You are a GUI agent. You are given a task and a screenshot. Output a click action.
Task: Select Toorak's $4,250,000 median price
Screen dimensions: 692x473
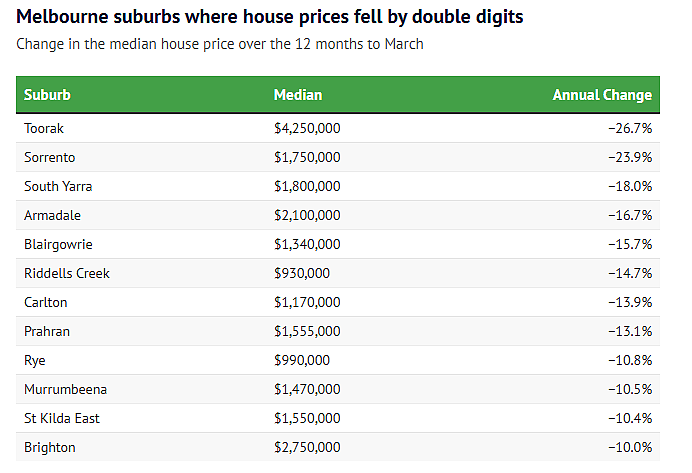pyautogui.click(x=307, y=128)
